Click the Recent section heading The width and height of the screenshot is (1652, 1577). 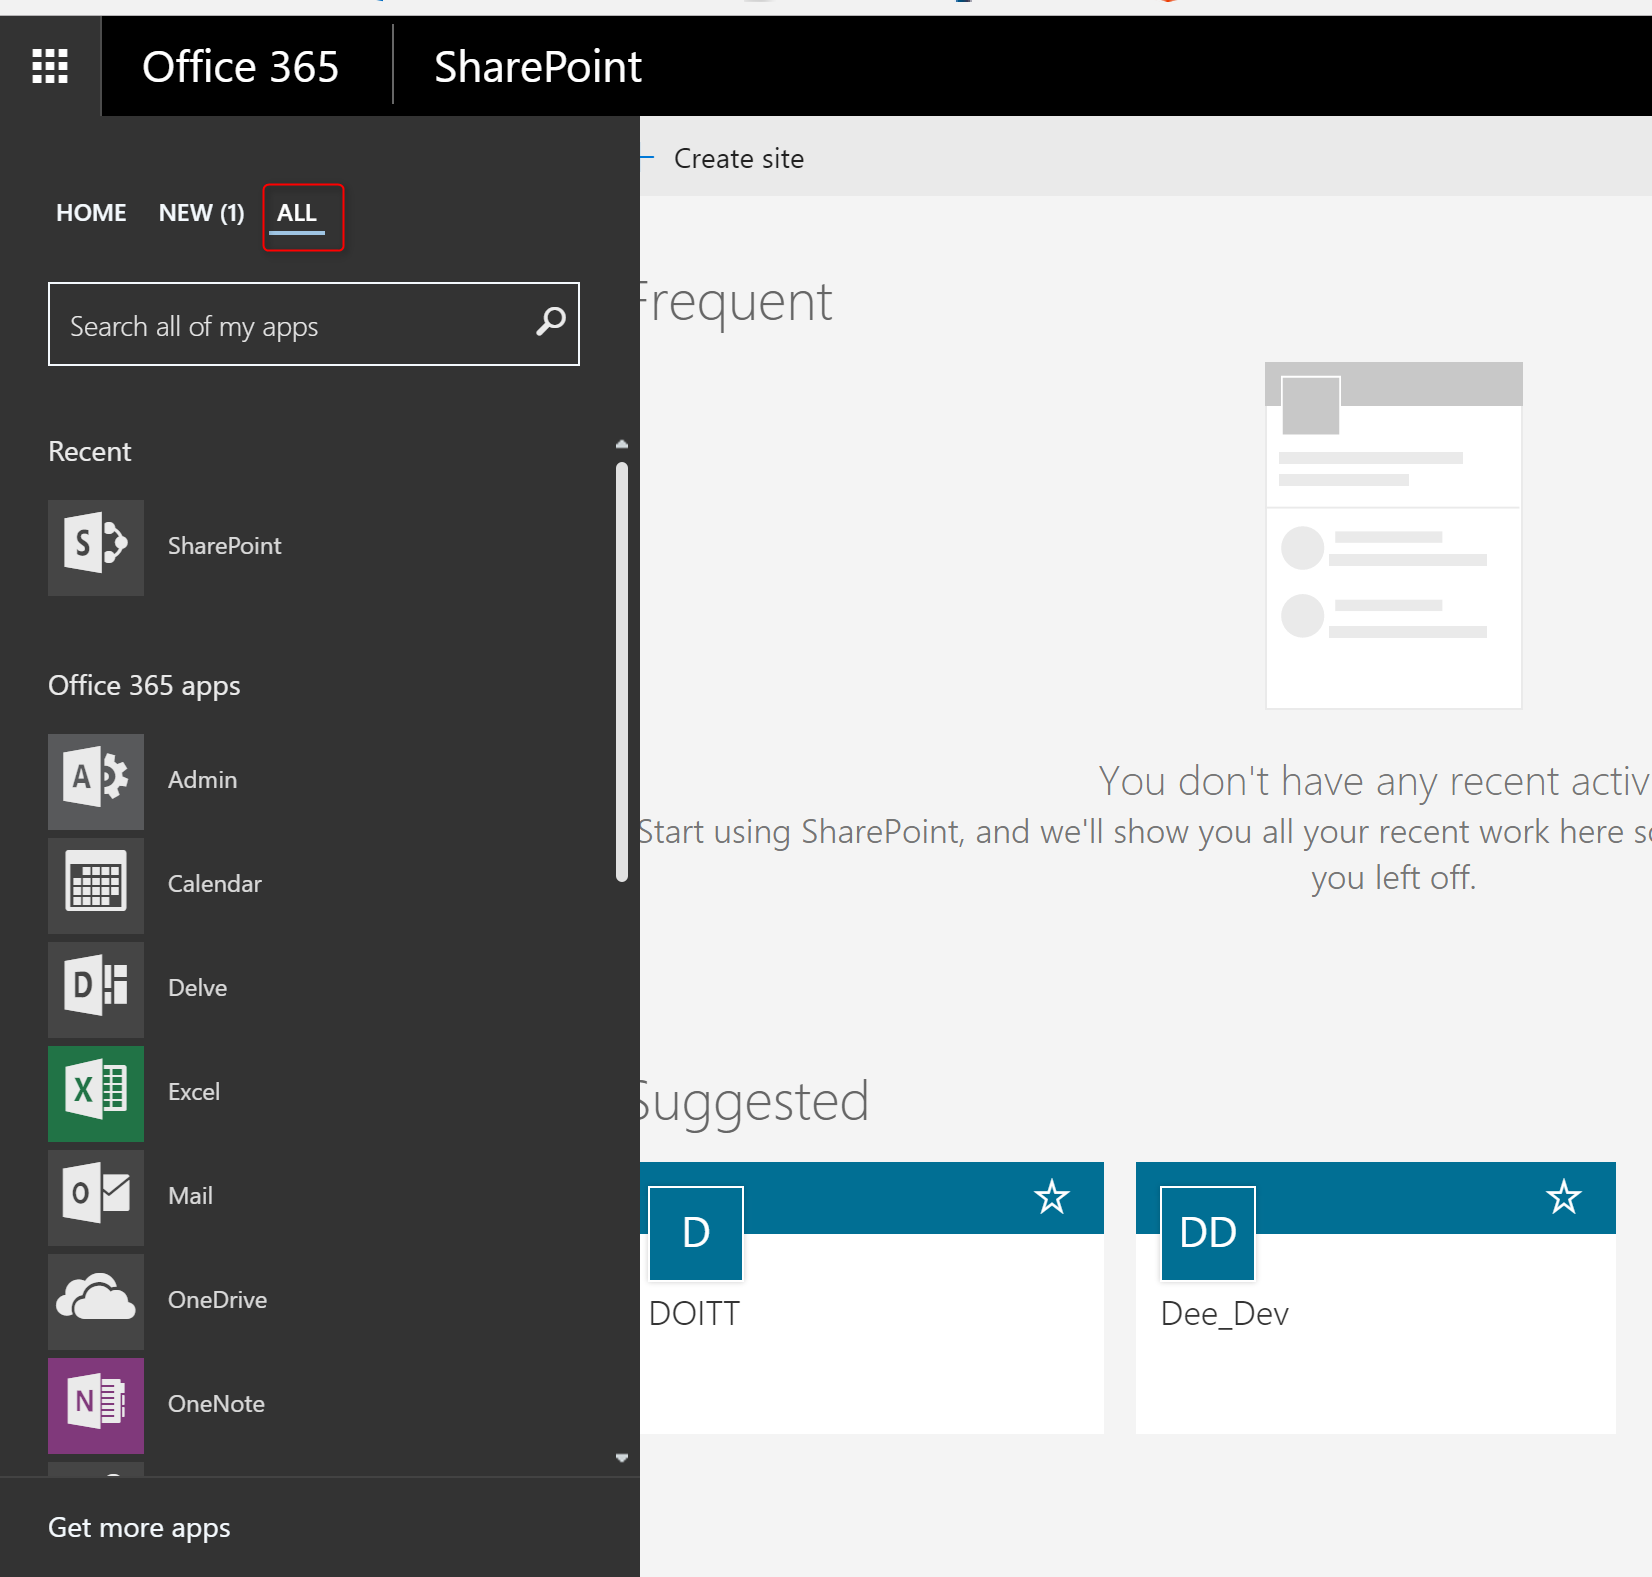coord(90,452)
